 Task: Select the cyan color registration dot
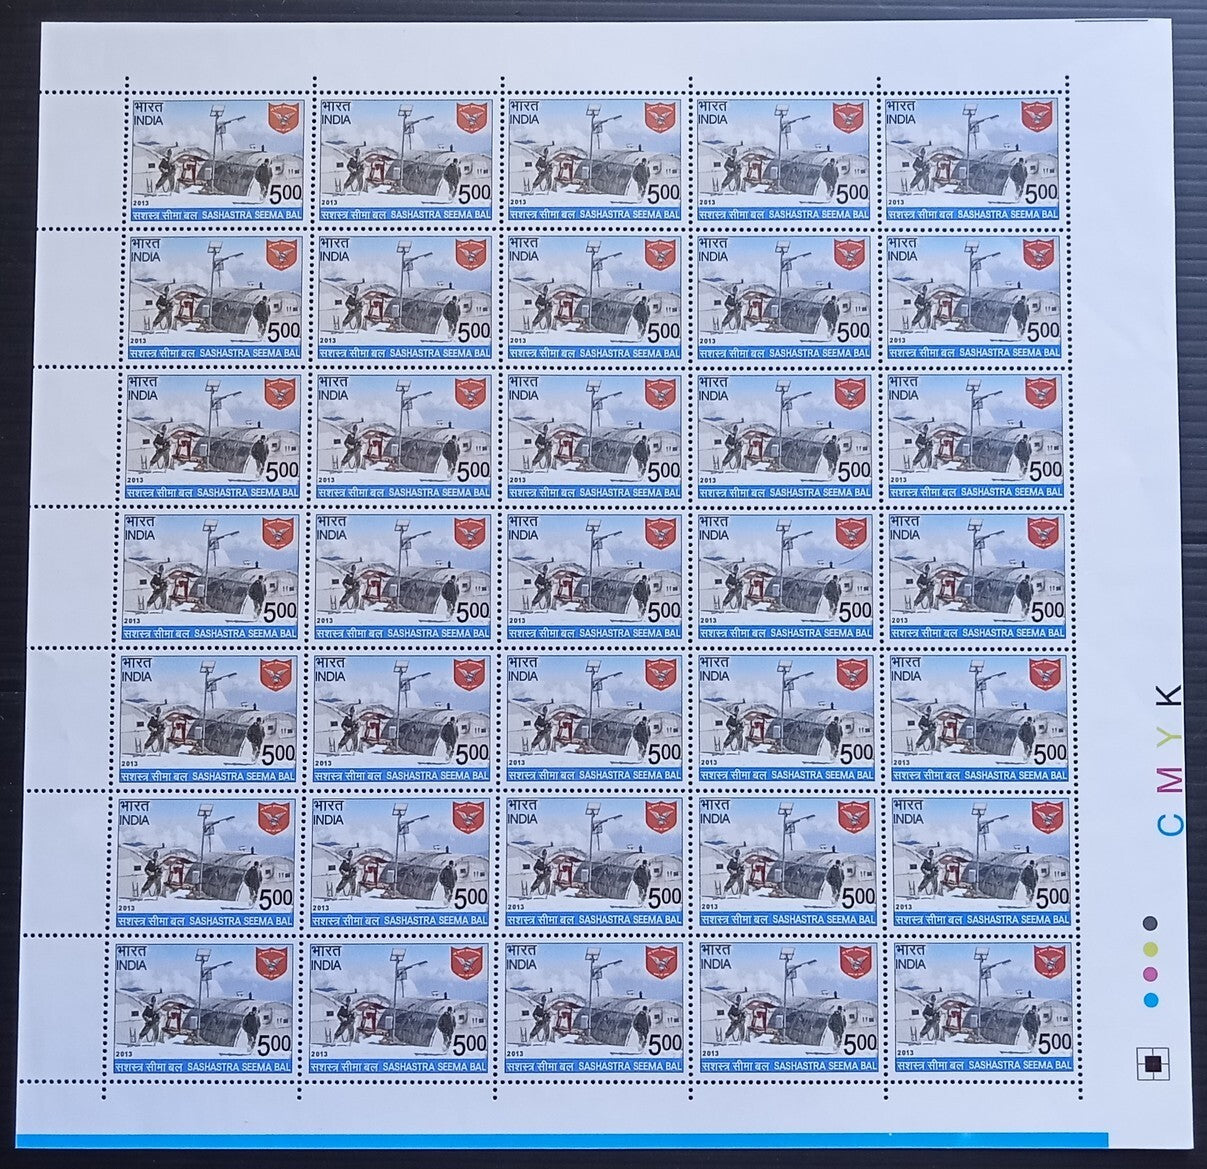pos(1151,999)
